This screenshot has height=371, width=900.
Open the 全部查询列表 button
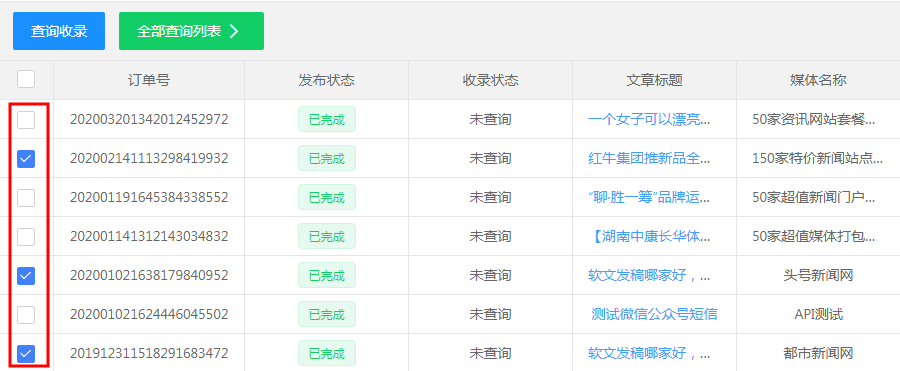pyautogui.click(x=191, y=31)
